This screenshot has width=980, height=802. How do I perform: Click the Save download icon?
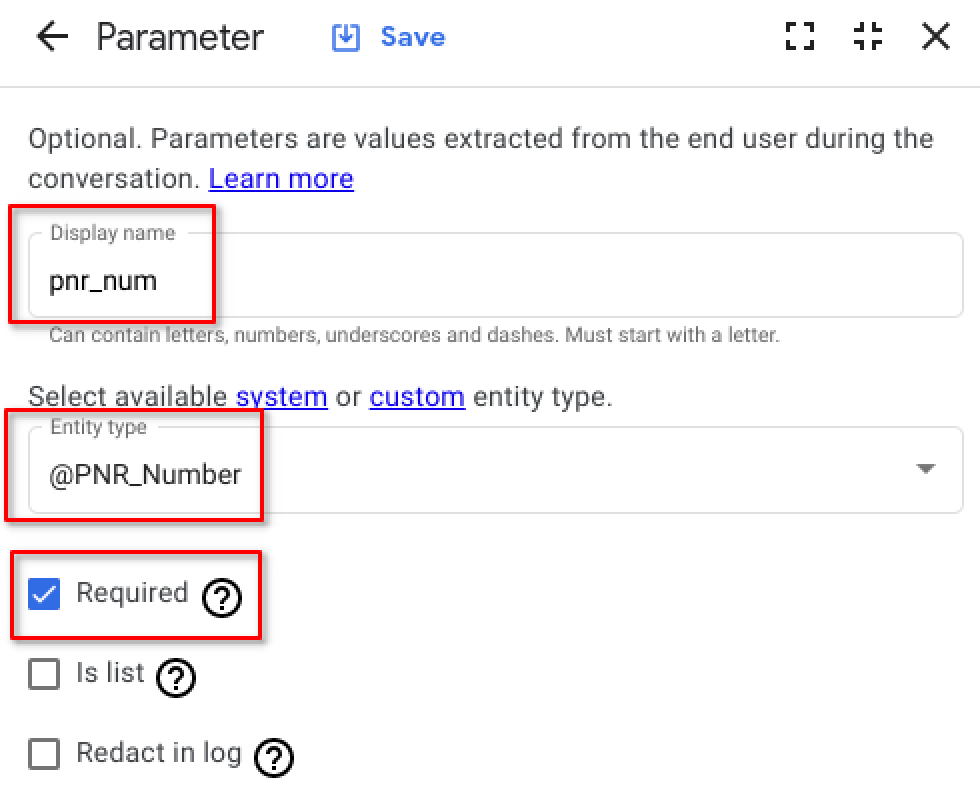tap(346, 38)
